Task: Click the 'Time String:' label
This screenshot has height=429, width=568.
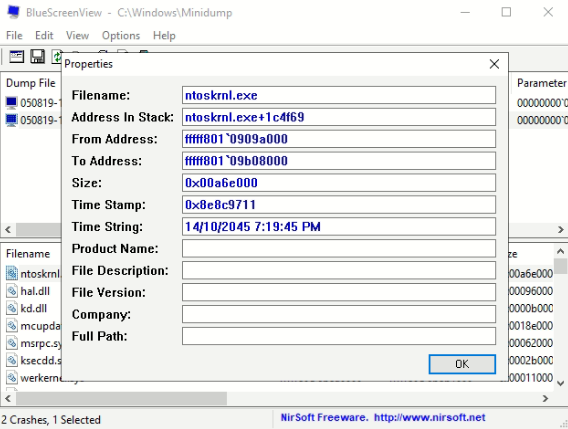Action: [x=107, y=227]
